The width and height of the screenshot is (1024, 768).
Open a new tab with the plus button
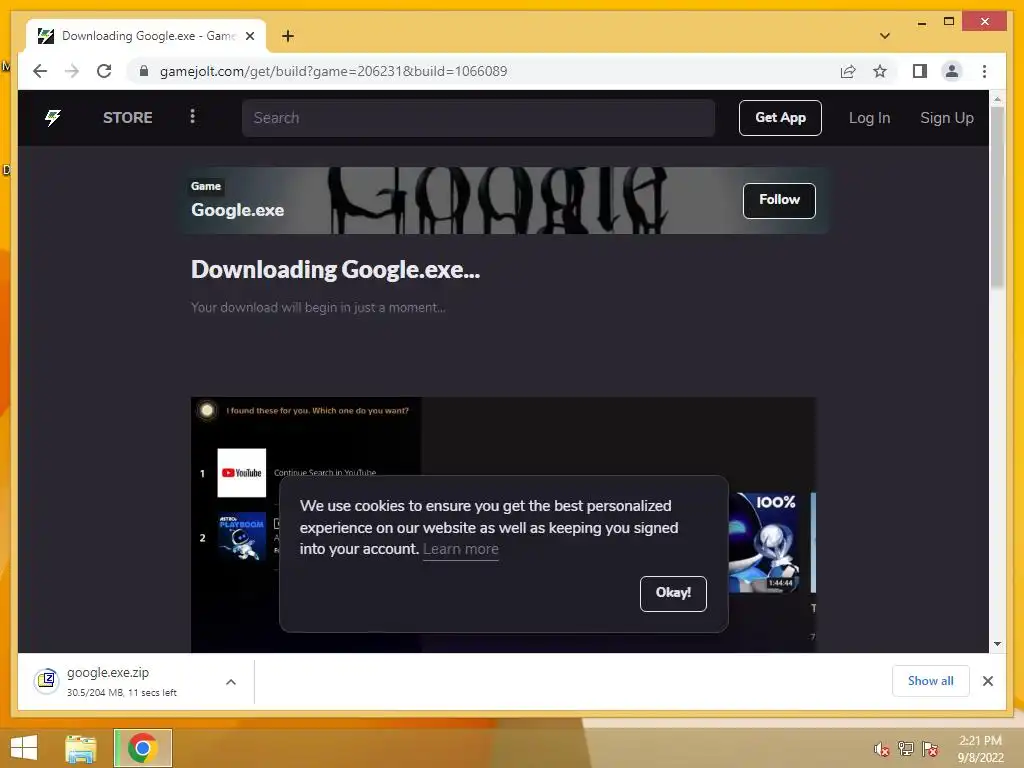pos(287,36)
